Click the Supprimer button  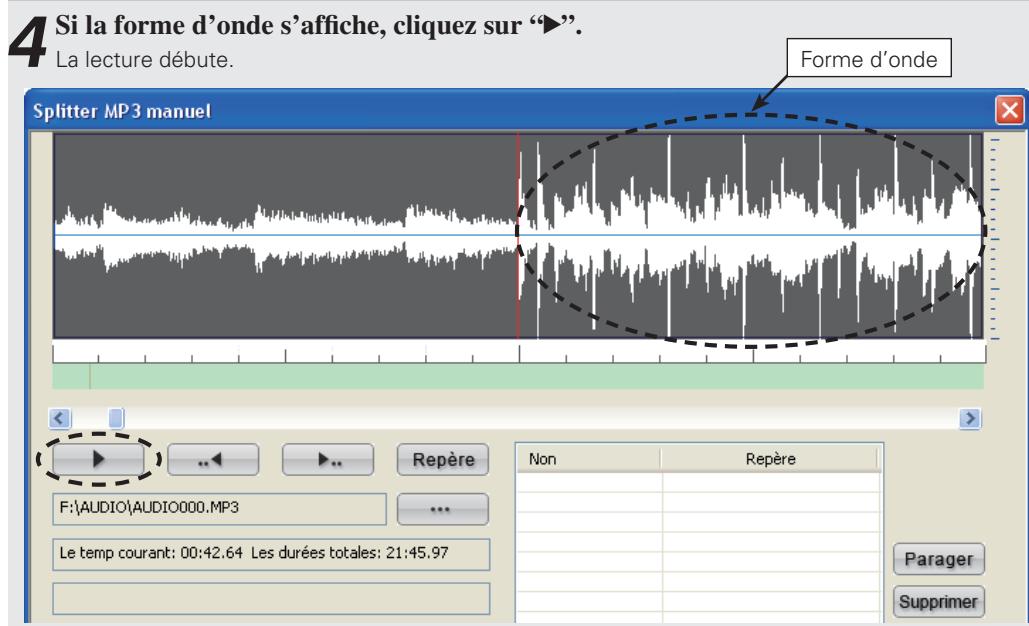pos(938,602)
